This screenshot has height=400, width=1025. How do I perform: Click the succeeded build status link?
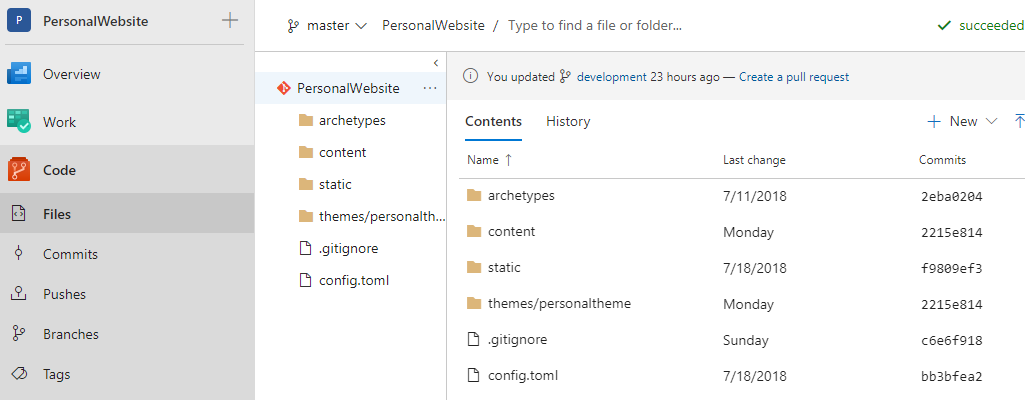tap(991, 25)
